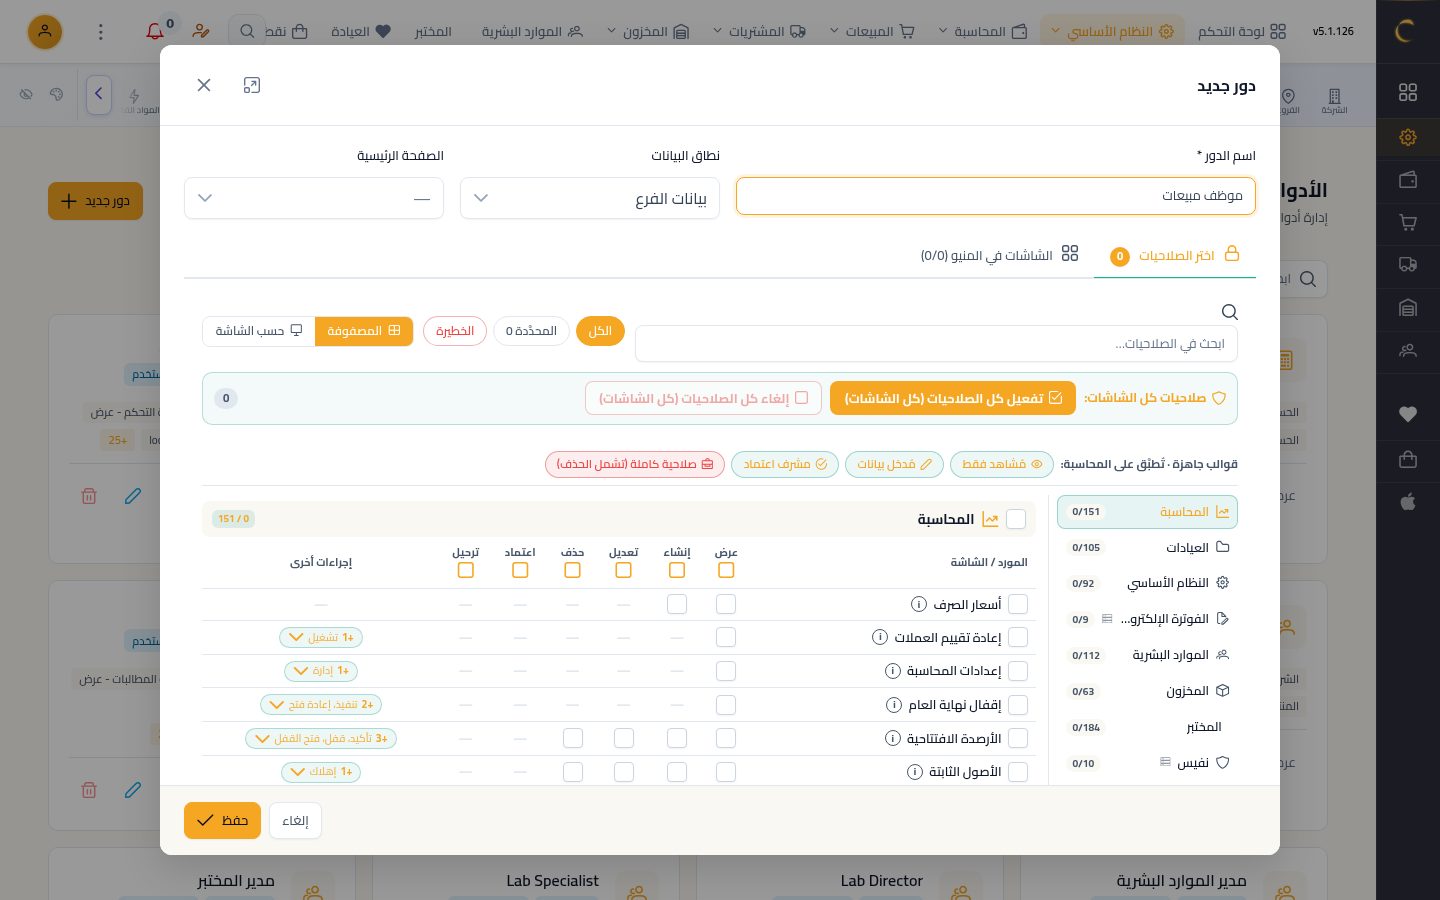Check the إنشاء column header checkbox
The width and height of the screenshot is (1440, 900).
click(677, 570)
